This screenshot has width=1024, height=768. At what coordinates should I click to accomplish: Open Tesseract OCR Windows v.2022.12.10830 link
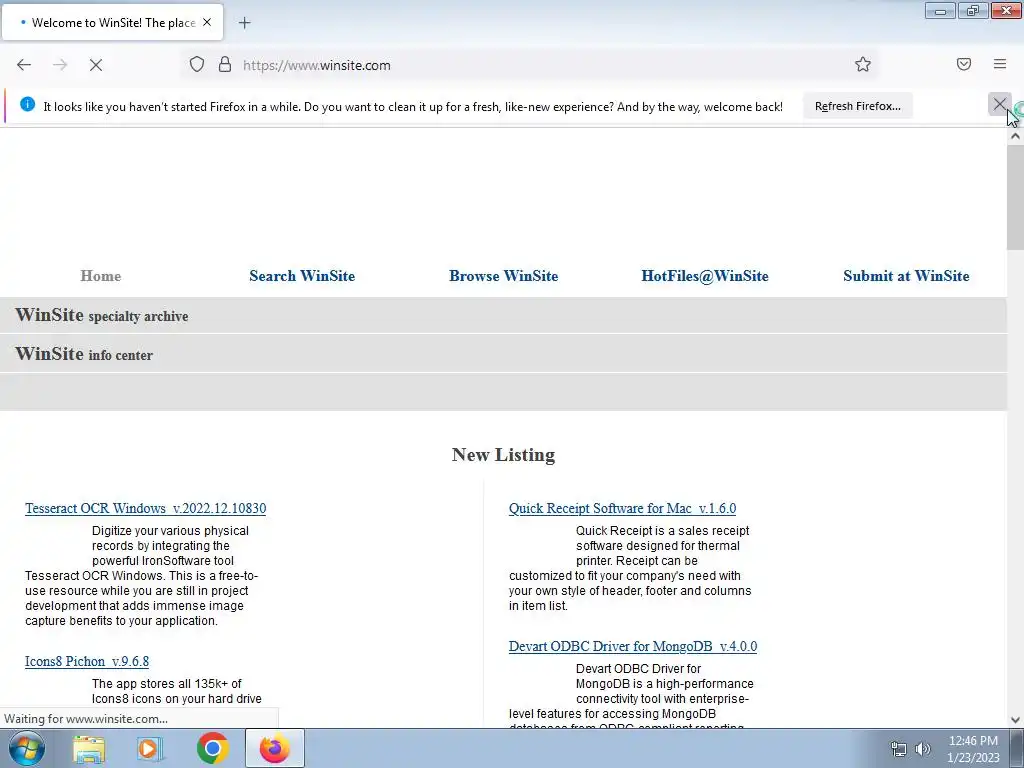click(x=146, y=508)
